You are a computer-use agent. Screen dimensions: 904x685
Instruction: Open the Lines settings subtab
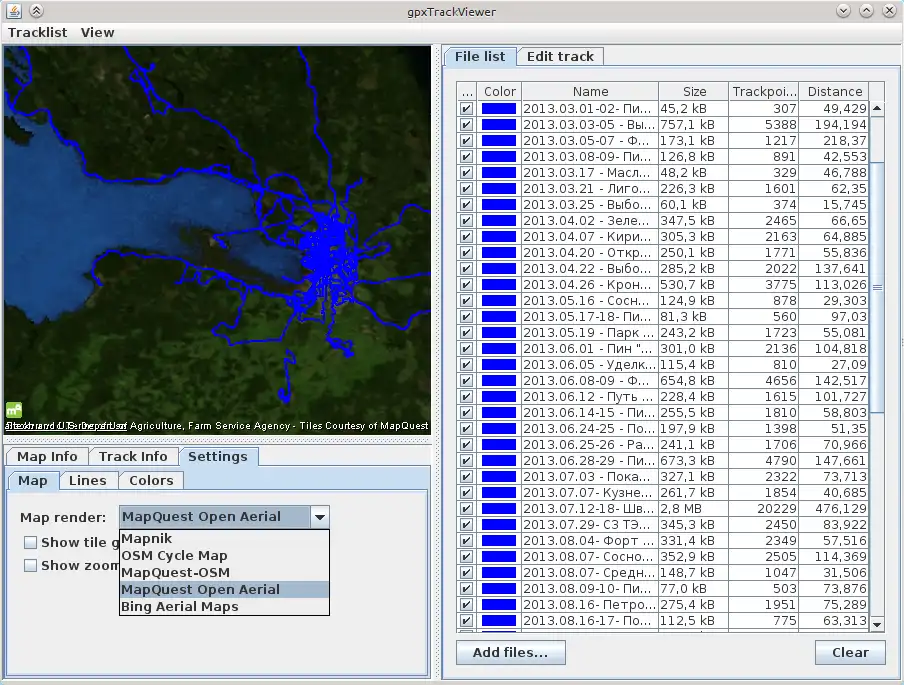click(x=88, y=480)
